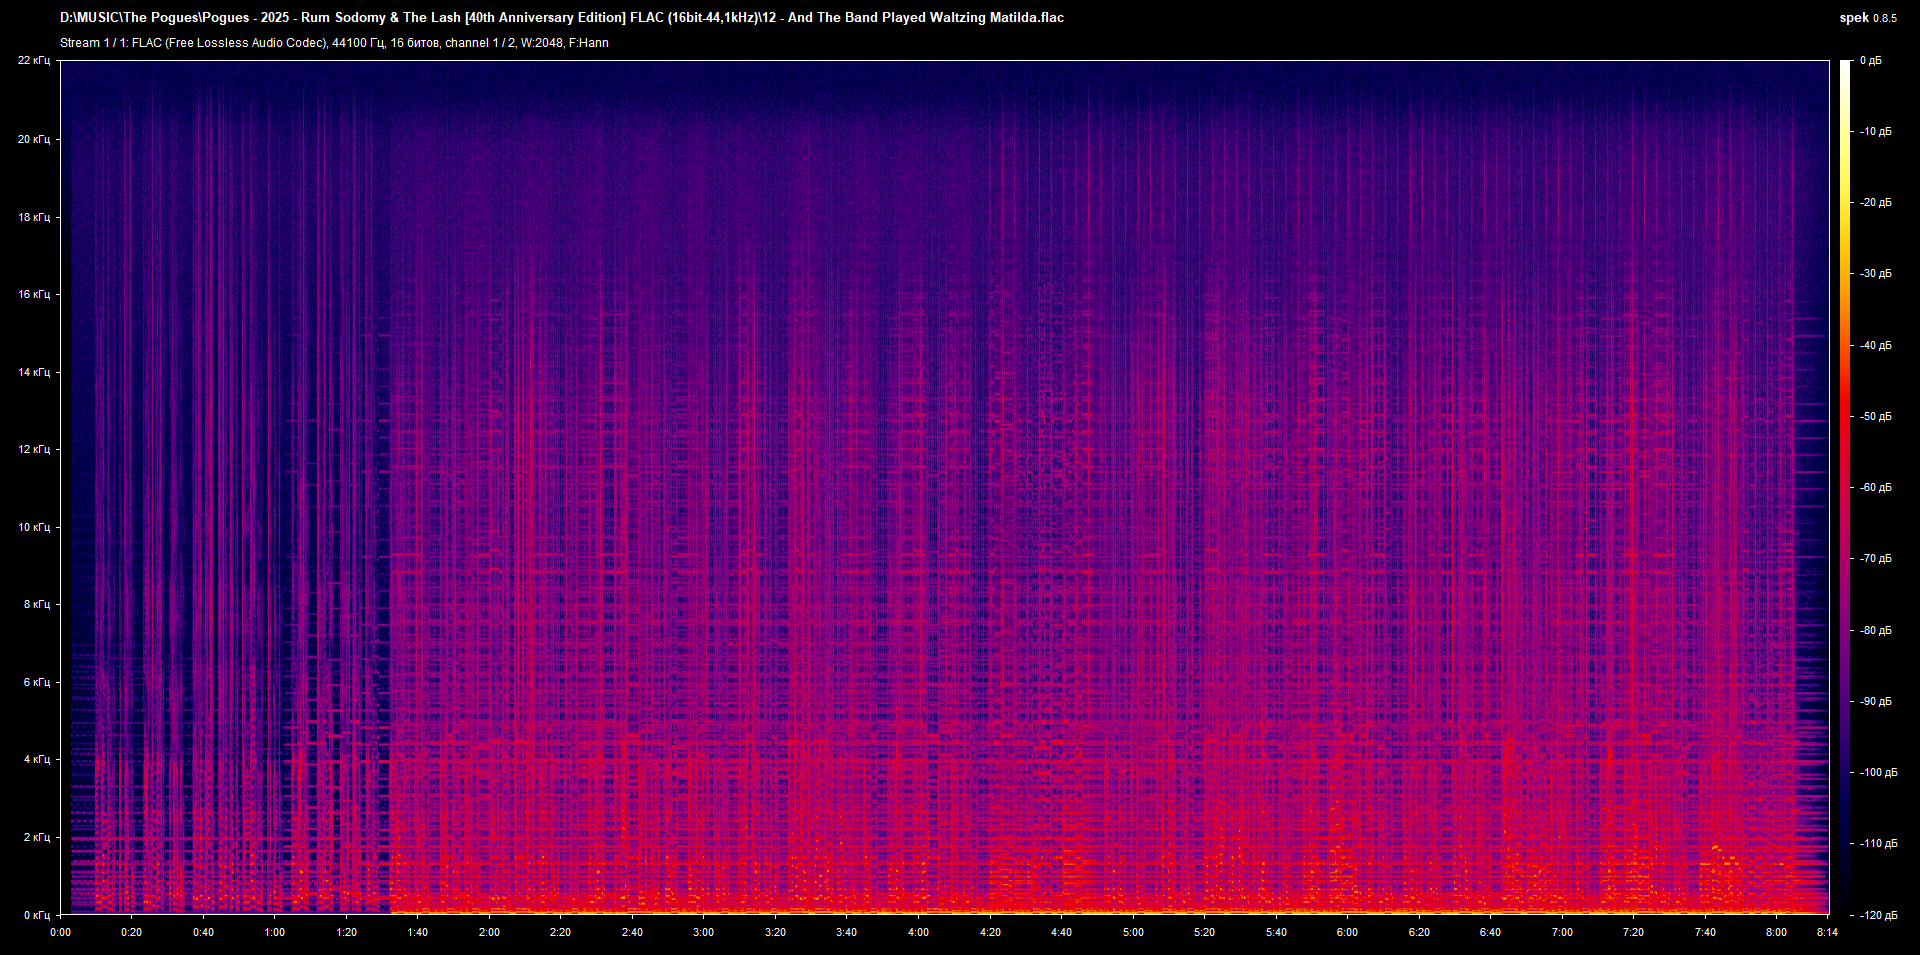This screenshot has height=955, width=1920.
Task: Click the -60 дБ legend label
Action: pyautogui.click(x=1876, y=488)
